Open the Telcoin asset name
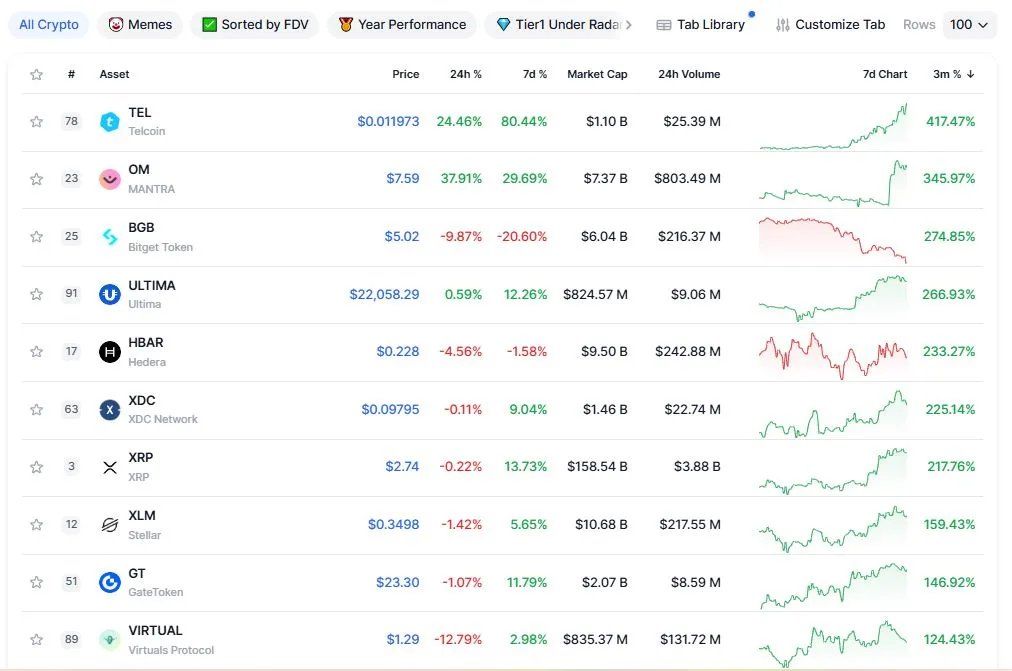The image size is (1012, 671). coord(147,131)
